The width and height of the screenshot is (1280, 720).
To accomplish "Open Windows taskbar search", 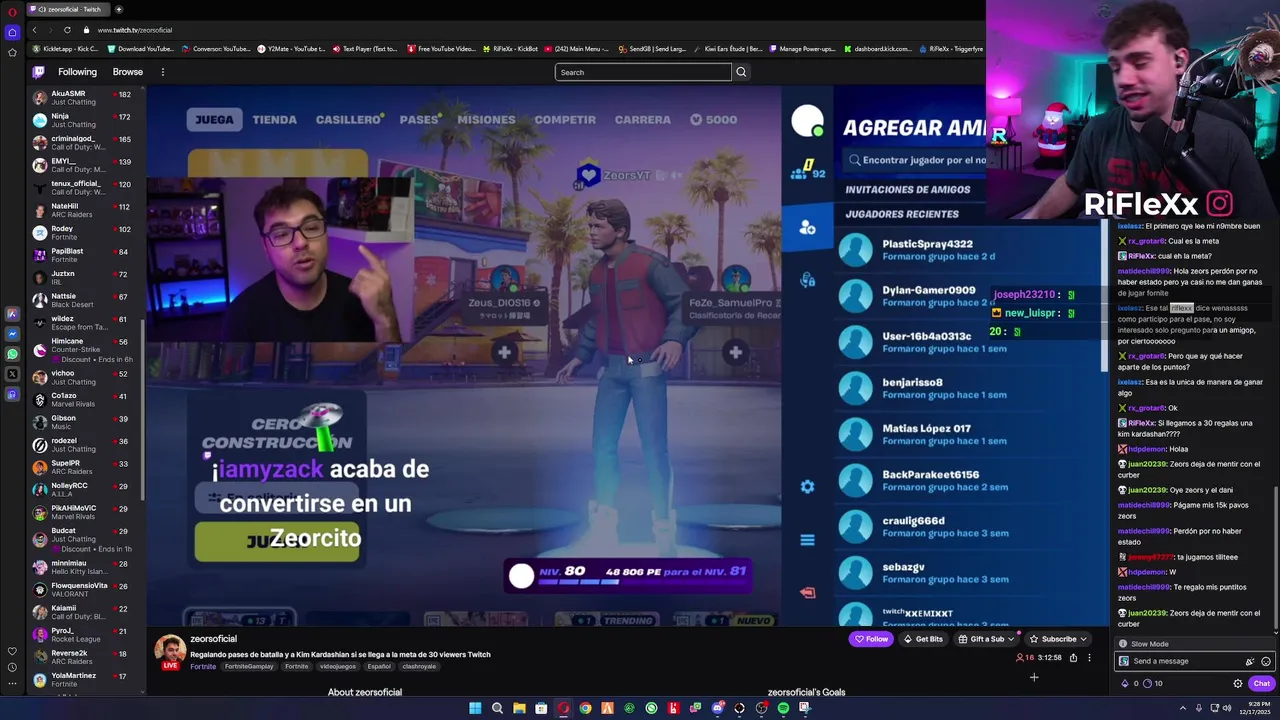I will [497, 708].
